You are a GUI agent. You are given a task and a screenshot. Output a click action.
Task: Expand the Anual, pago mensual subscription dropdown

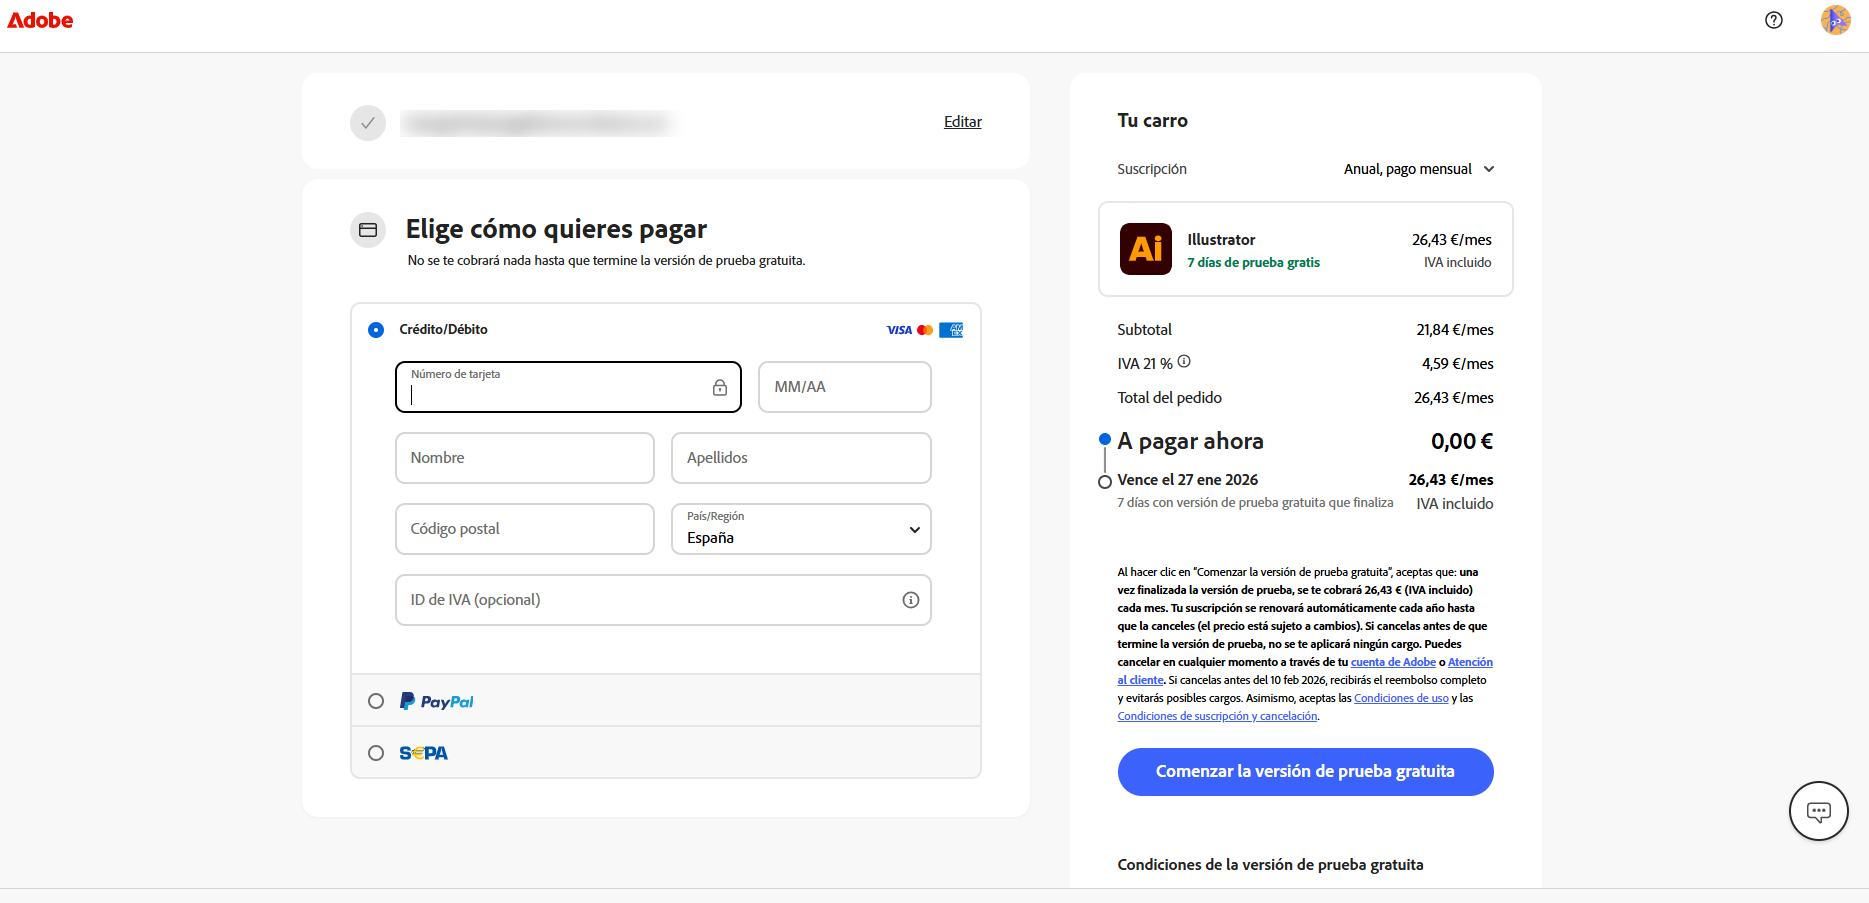(1418, 169)
